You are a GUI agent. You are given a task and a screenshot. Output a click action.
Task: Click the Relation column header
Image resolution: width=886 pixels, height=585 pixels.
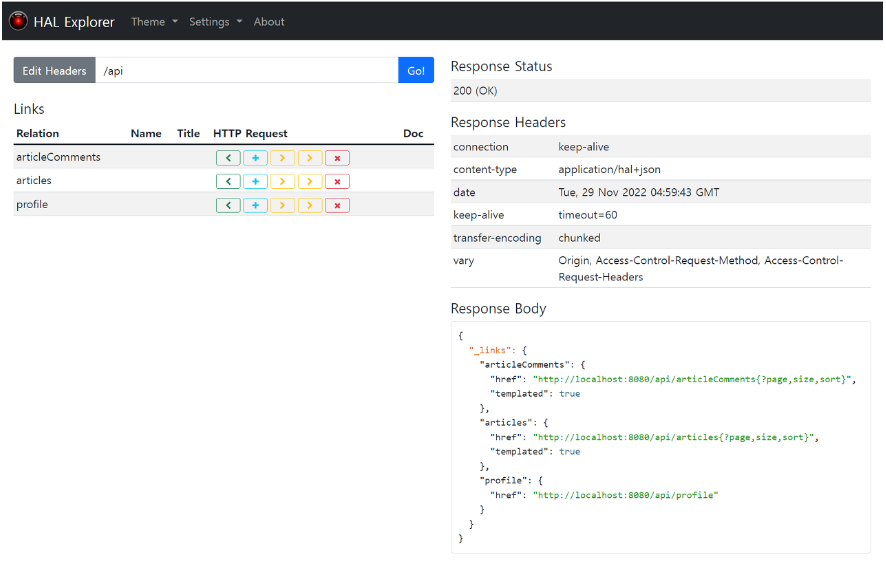[x=37, y=133]
